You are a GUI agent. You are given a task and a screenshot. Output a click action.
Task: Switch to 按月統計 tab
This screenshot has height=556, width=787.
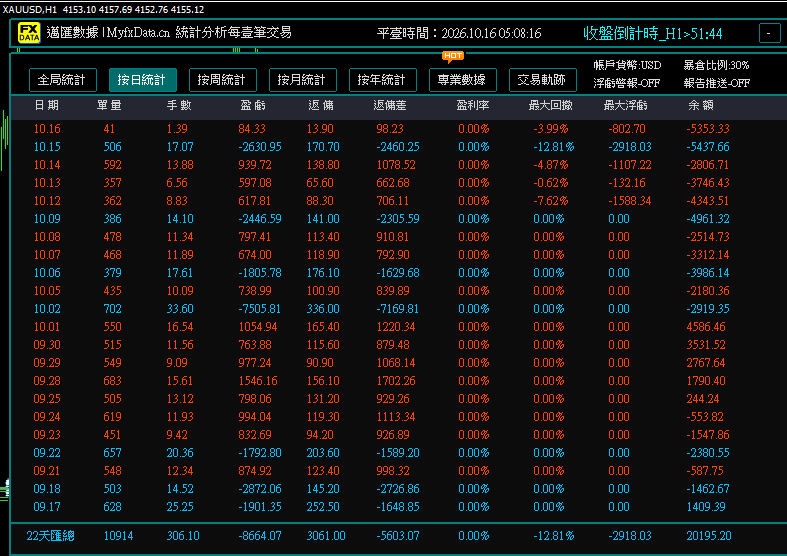point(303,80)
